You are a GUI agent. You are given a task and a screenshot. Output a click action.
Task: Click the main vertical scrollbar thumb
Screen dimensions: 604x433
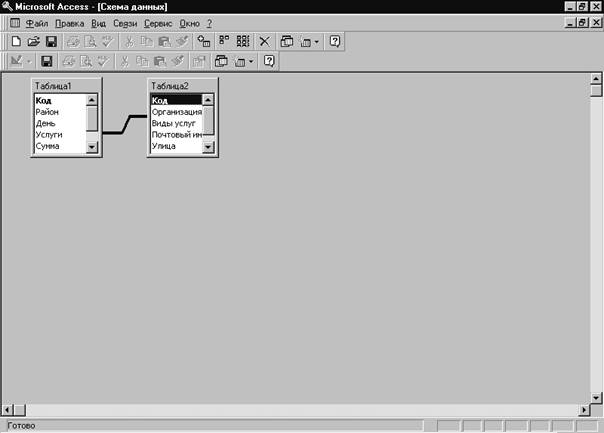pyautogui.click(x=596, y=91)
